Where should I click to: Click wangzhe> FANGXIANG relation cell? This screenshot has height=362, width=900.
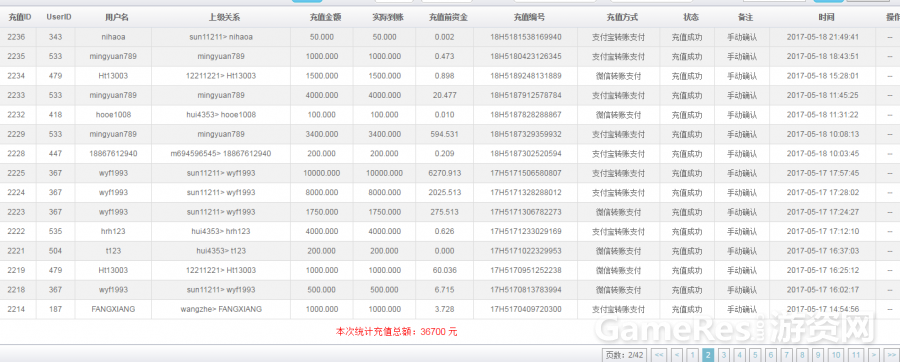tap(221, 310)
